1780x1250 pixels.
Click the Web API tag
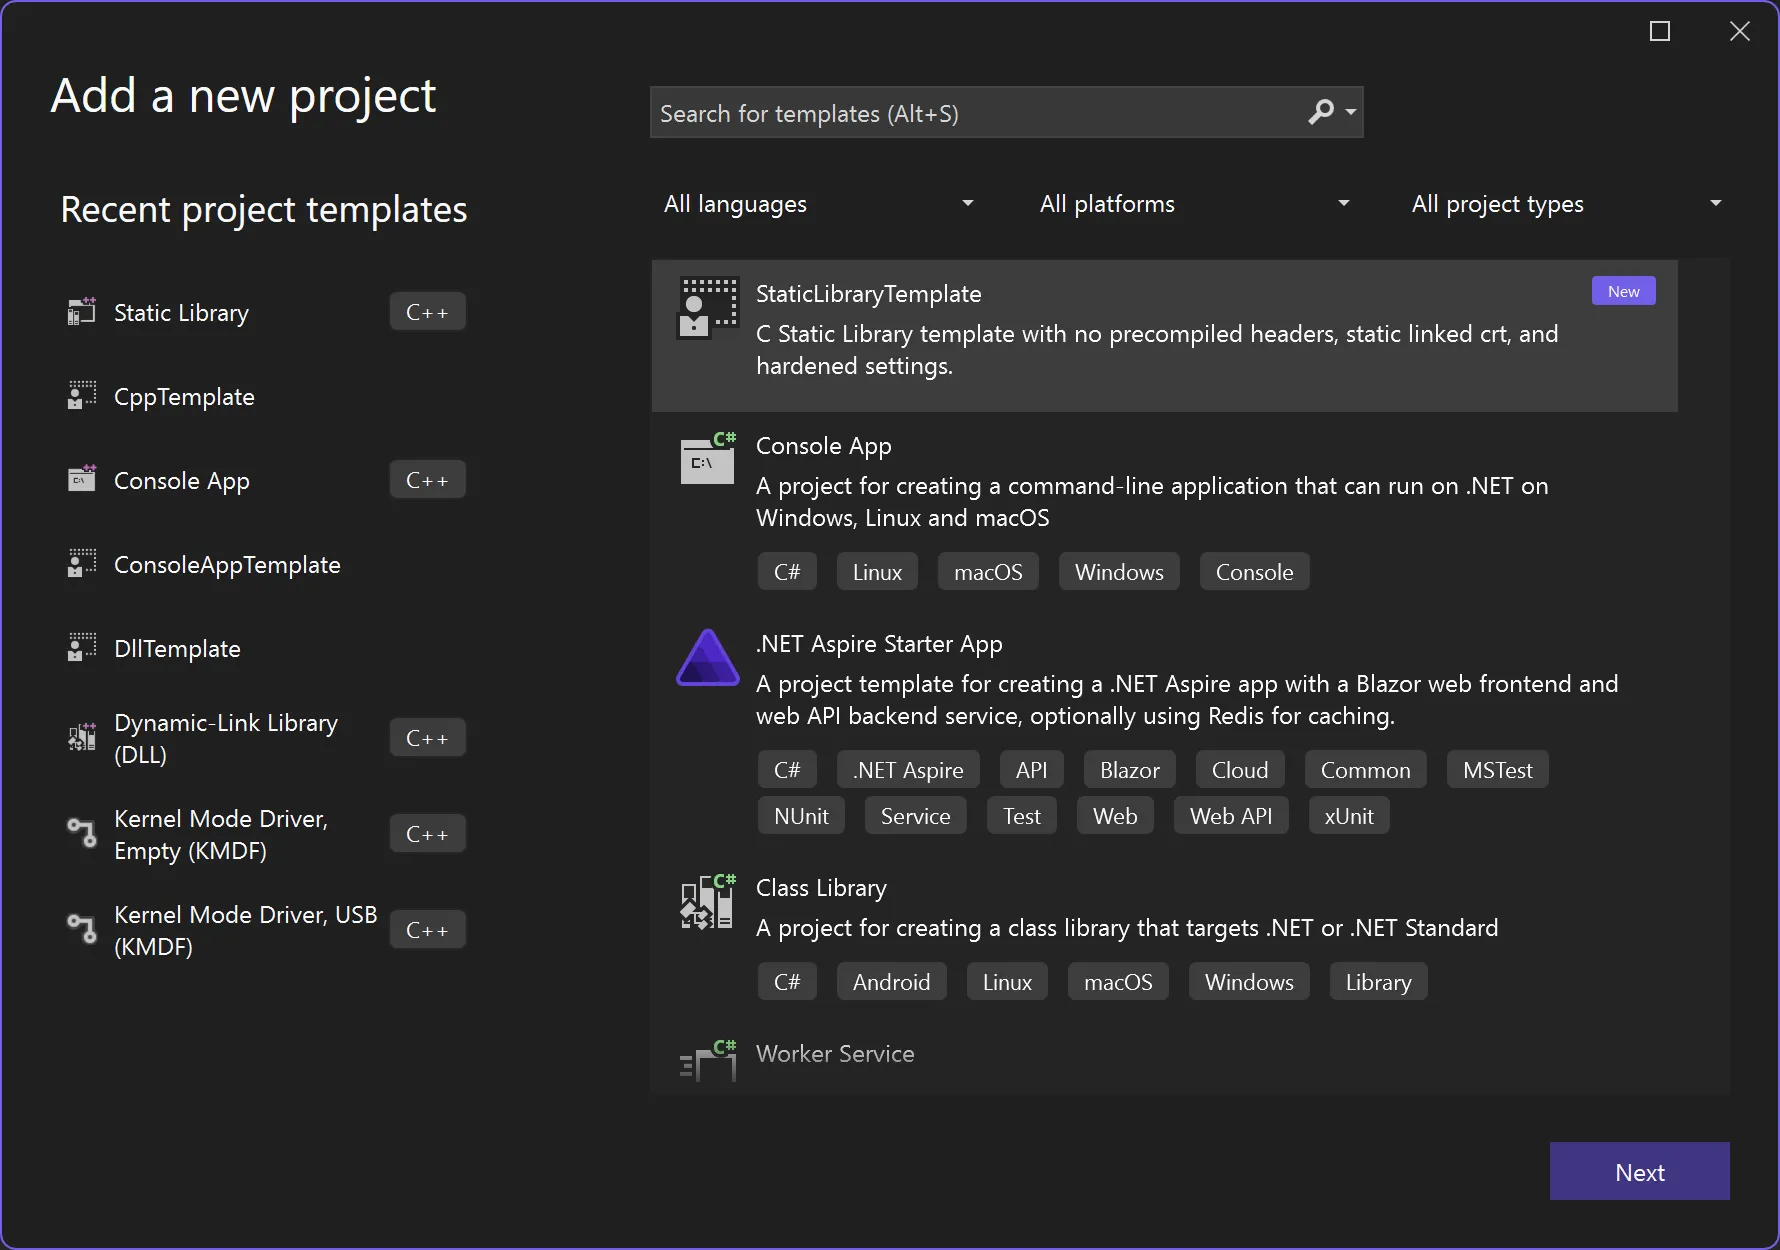click(1231, 816)
